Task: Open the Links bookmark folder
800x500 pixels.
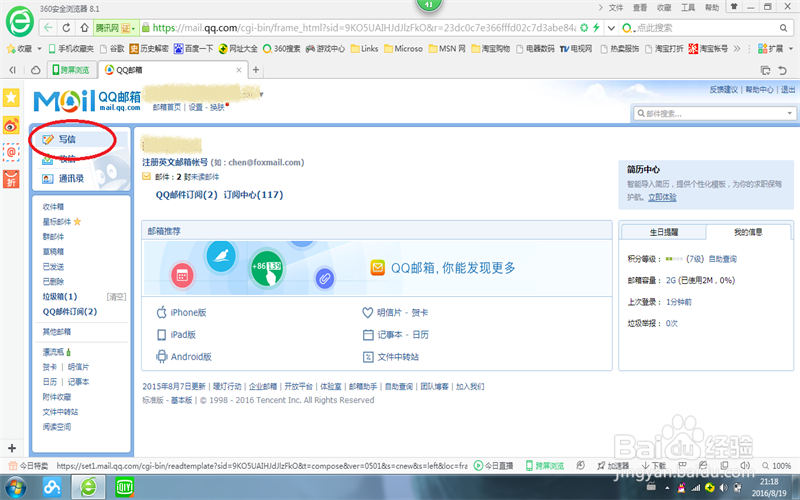Action: [x=364, y=49]
